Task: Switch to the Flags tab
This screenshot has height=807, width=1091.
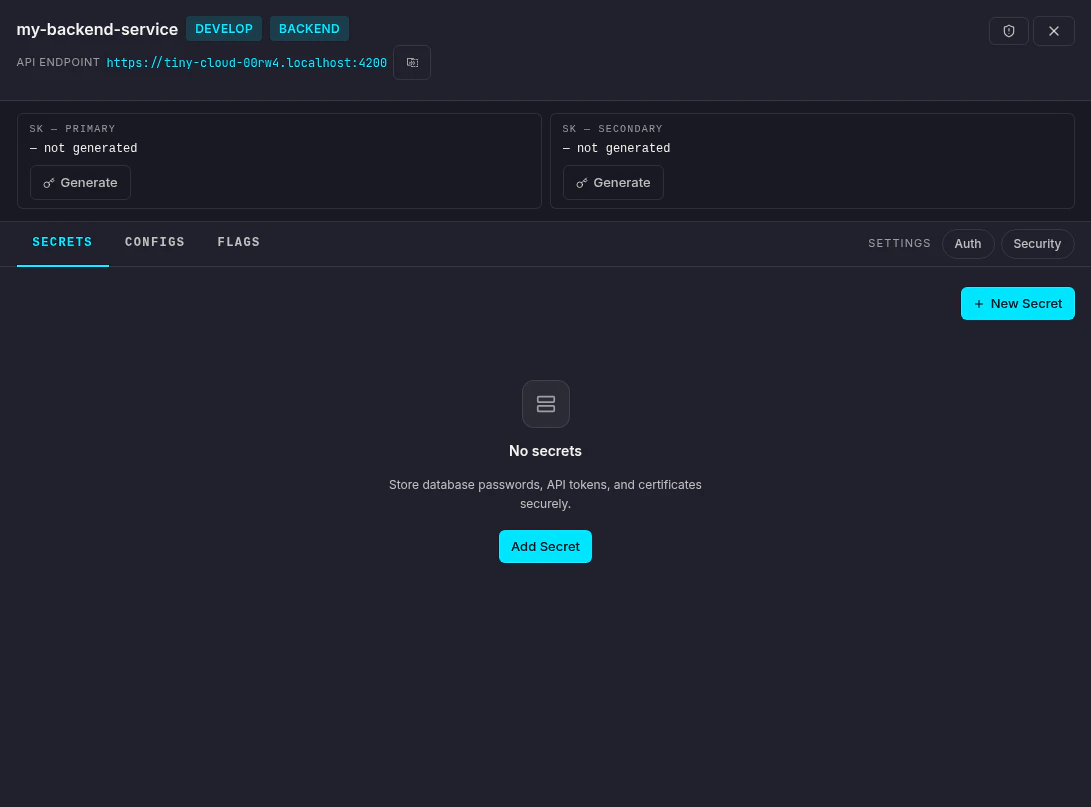Action: tap(239, 242)
